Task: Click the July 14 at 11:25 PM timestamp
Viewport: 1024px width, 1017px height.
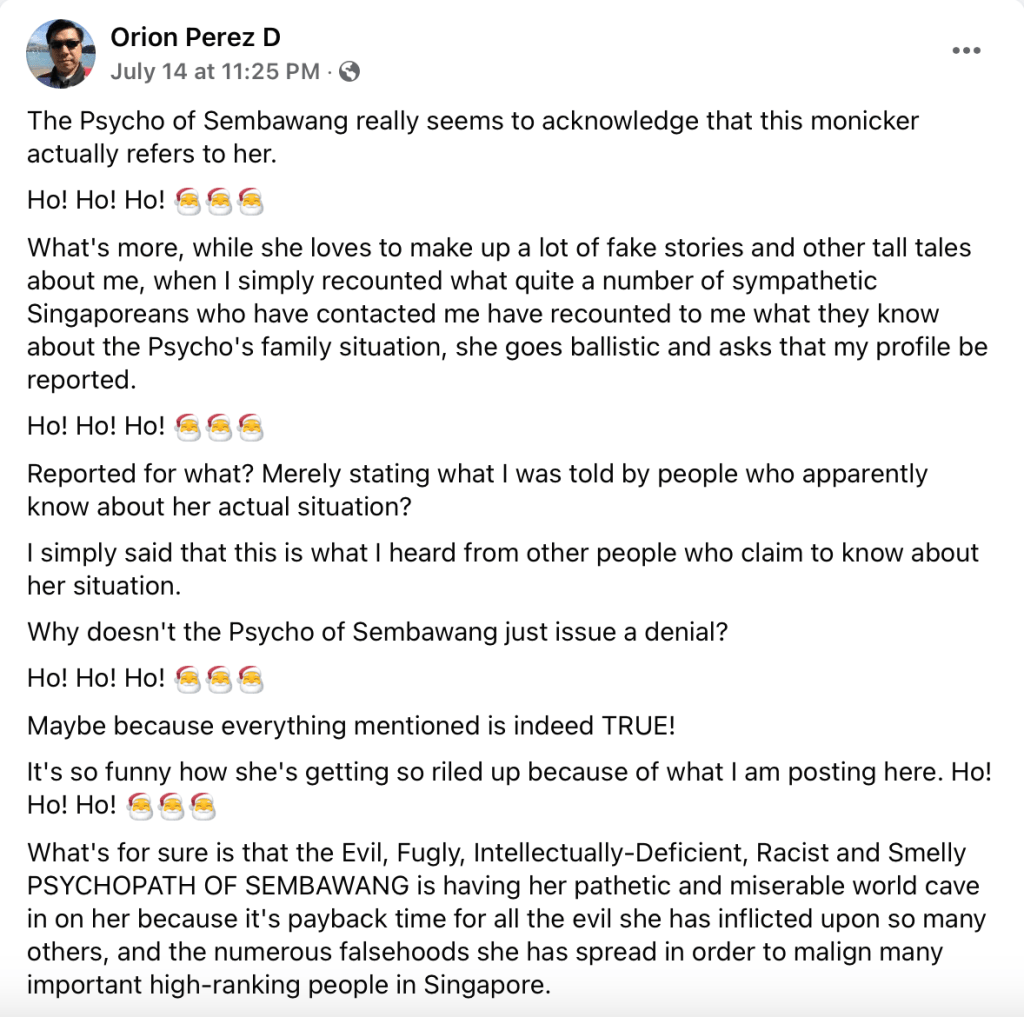Action: click(215, 72)
